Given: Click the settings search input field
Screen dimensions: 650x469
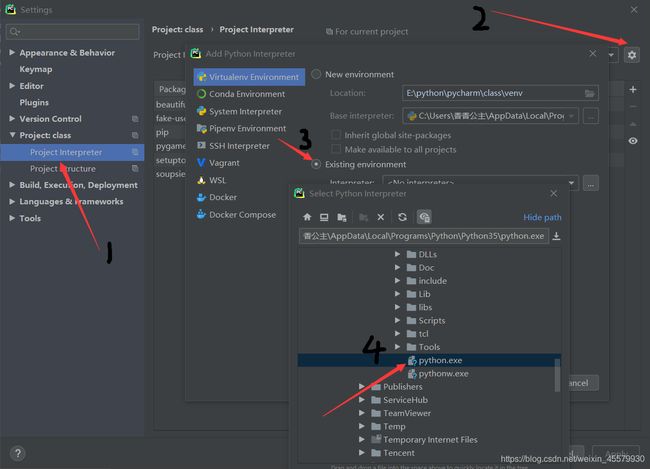Looking at the screenshot, I should (73, 32).
